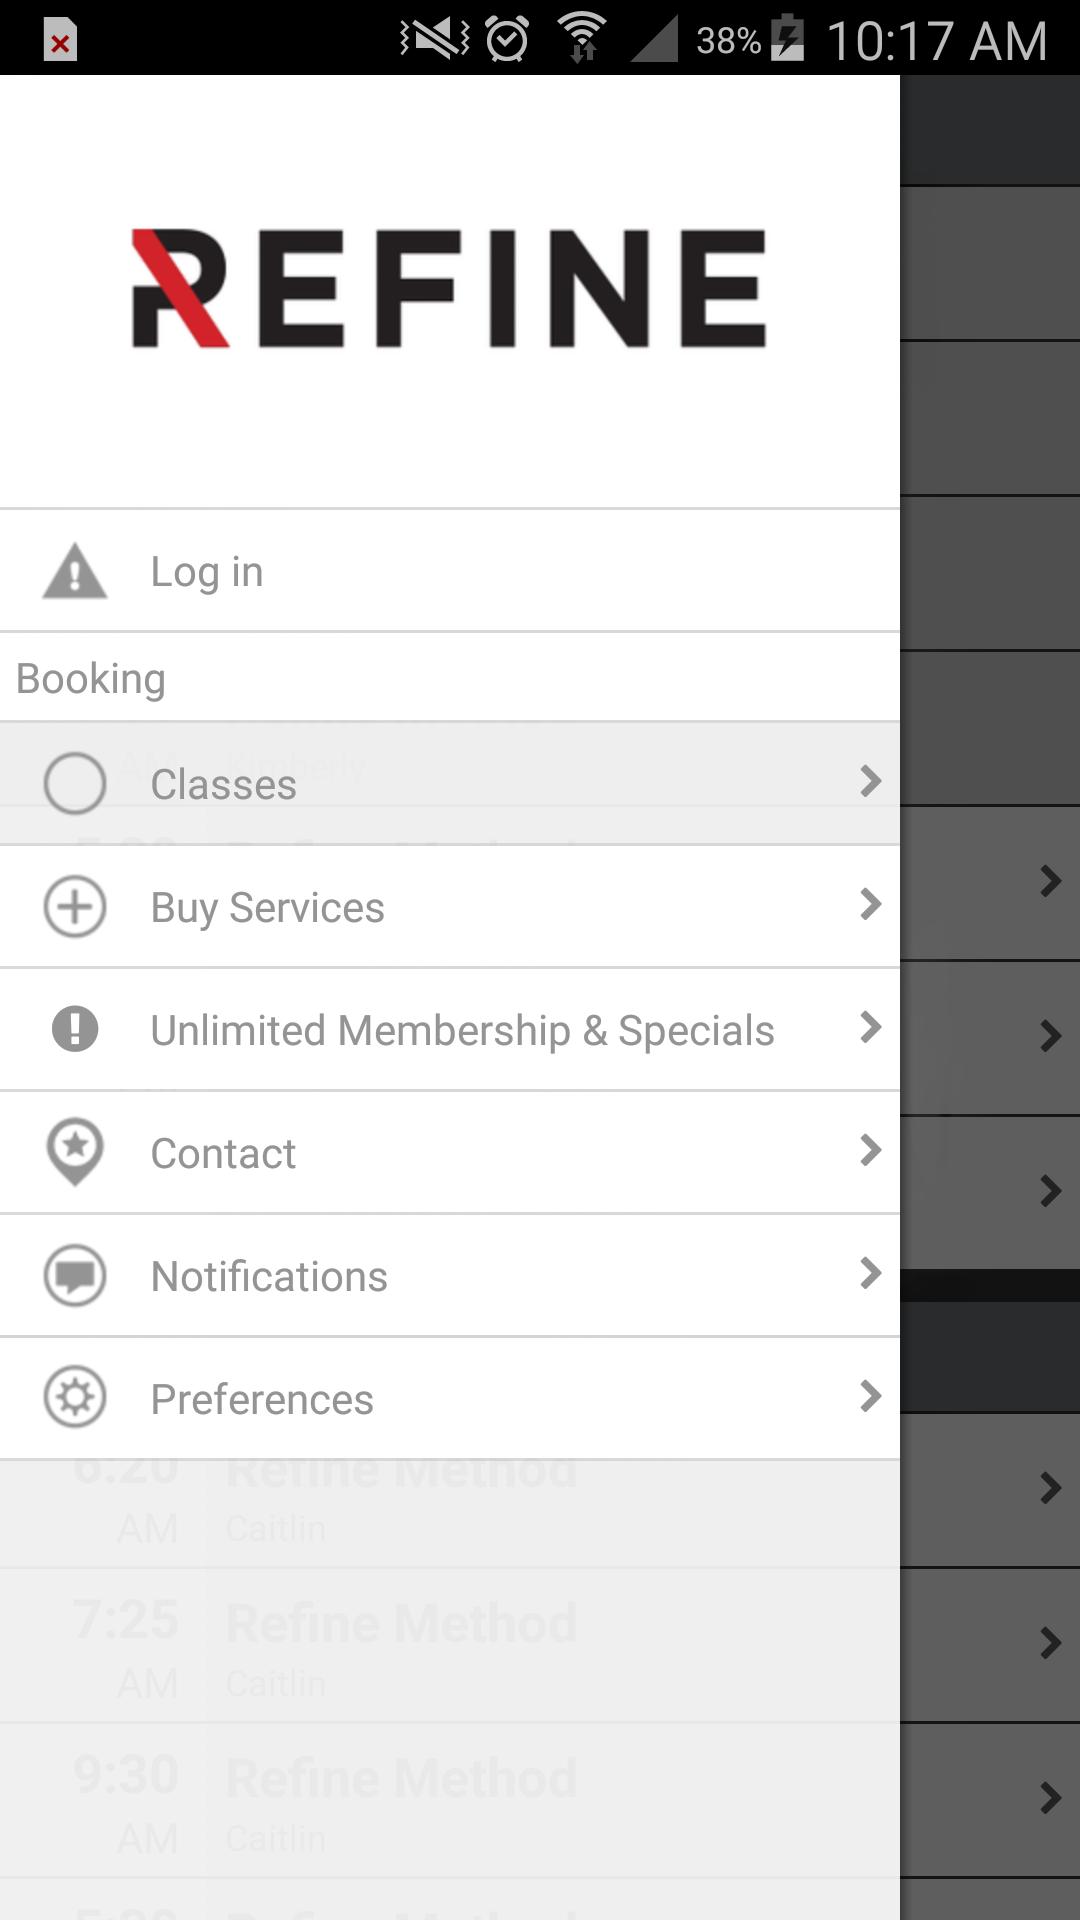Tap the speech bubble Notifications icon

[75, 1275]
